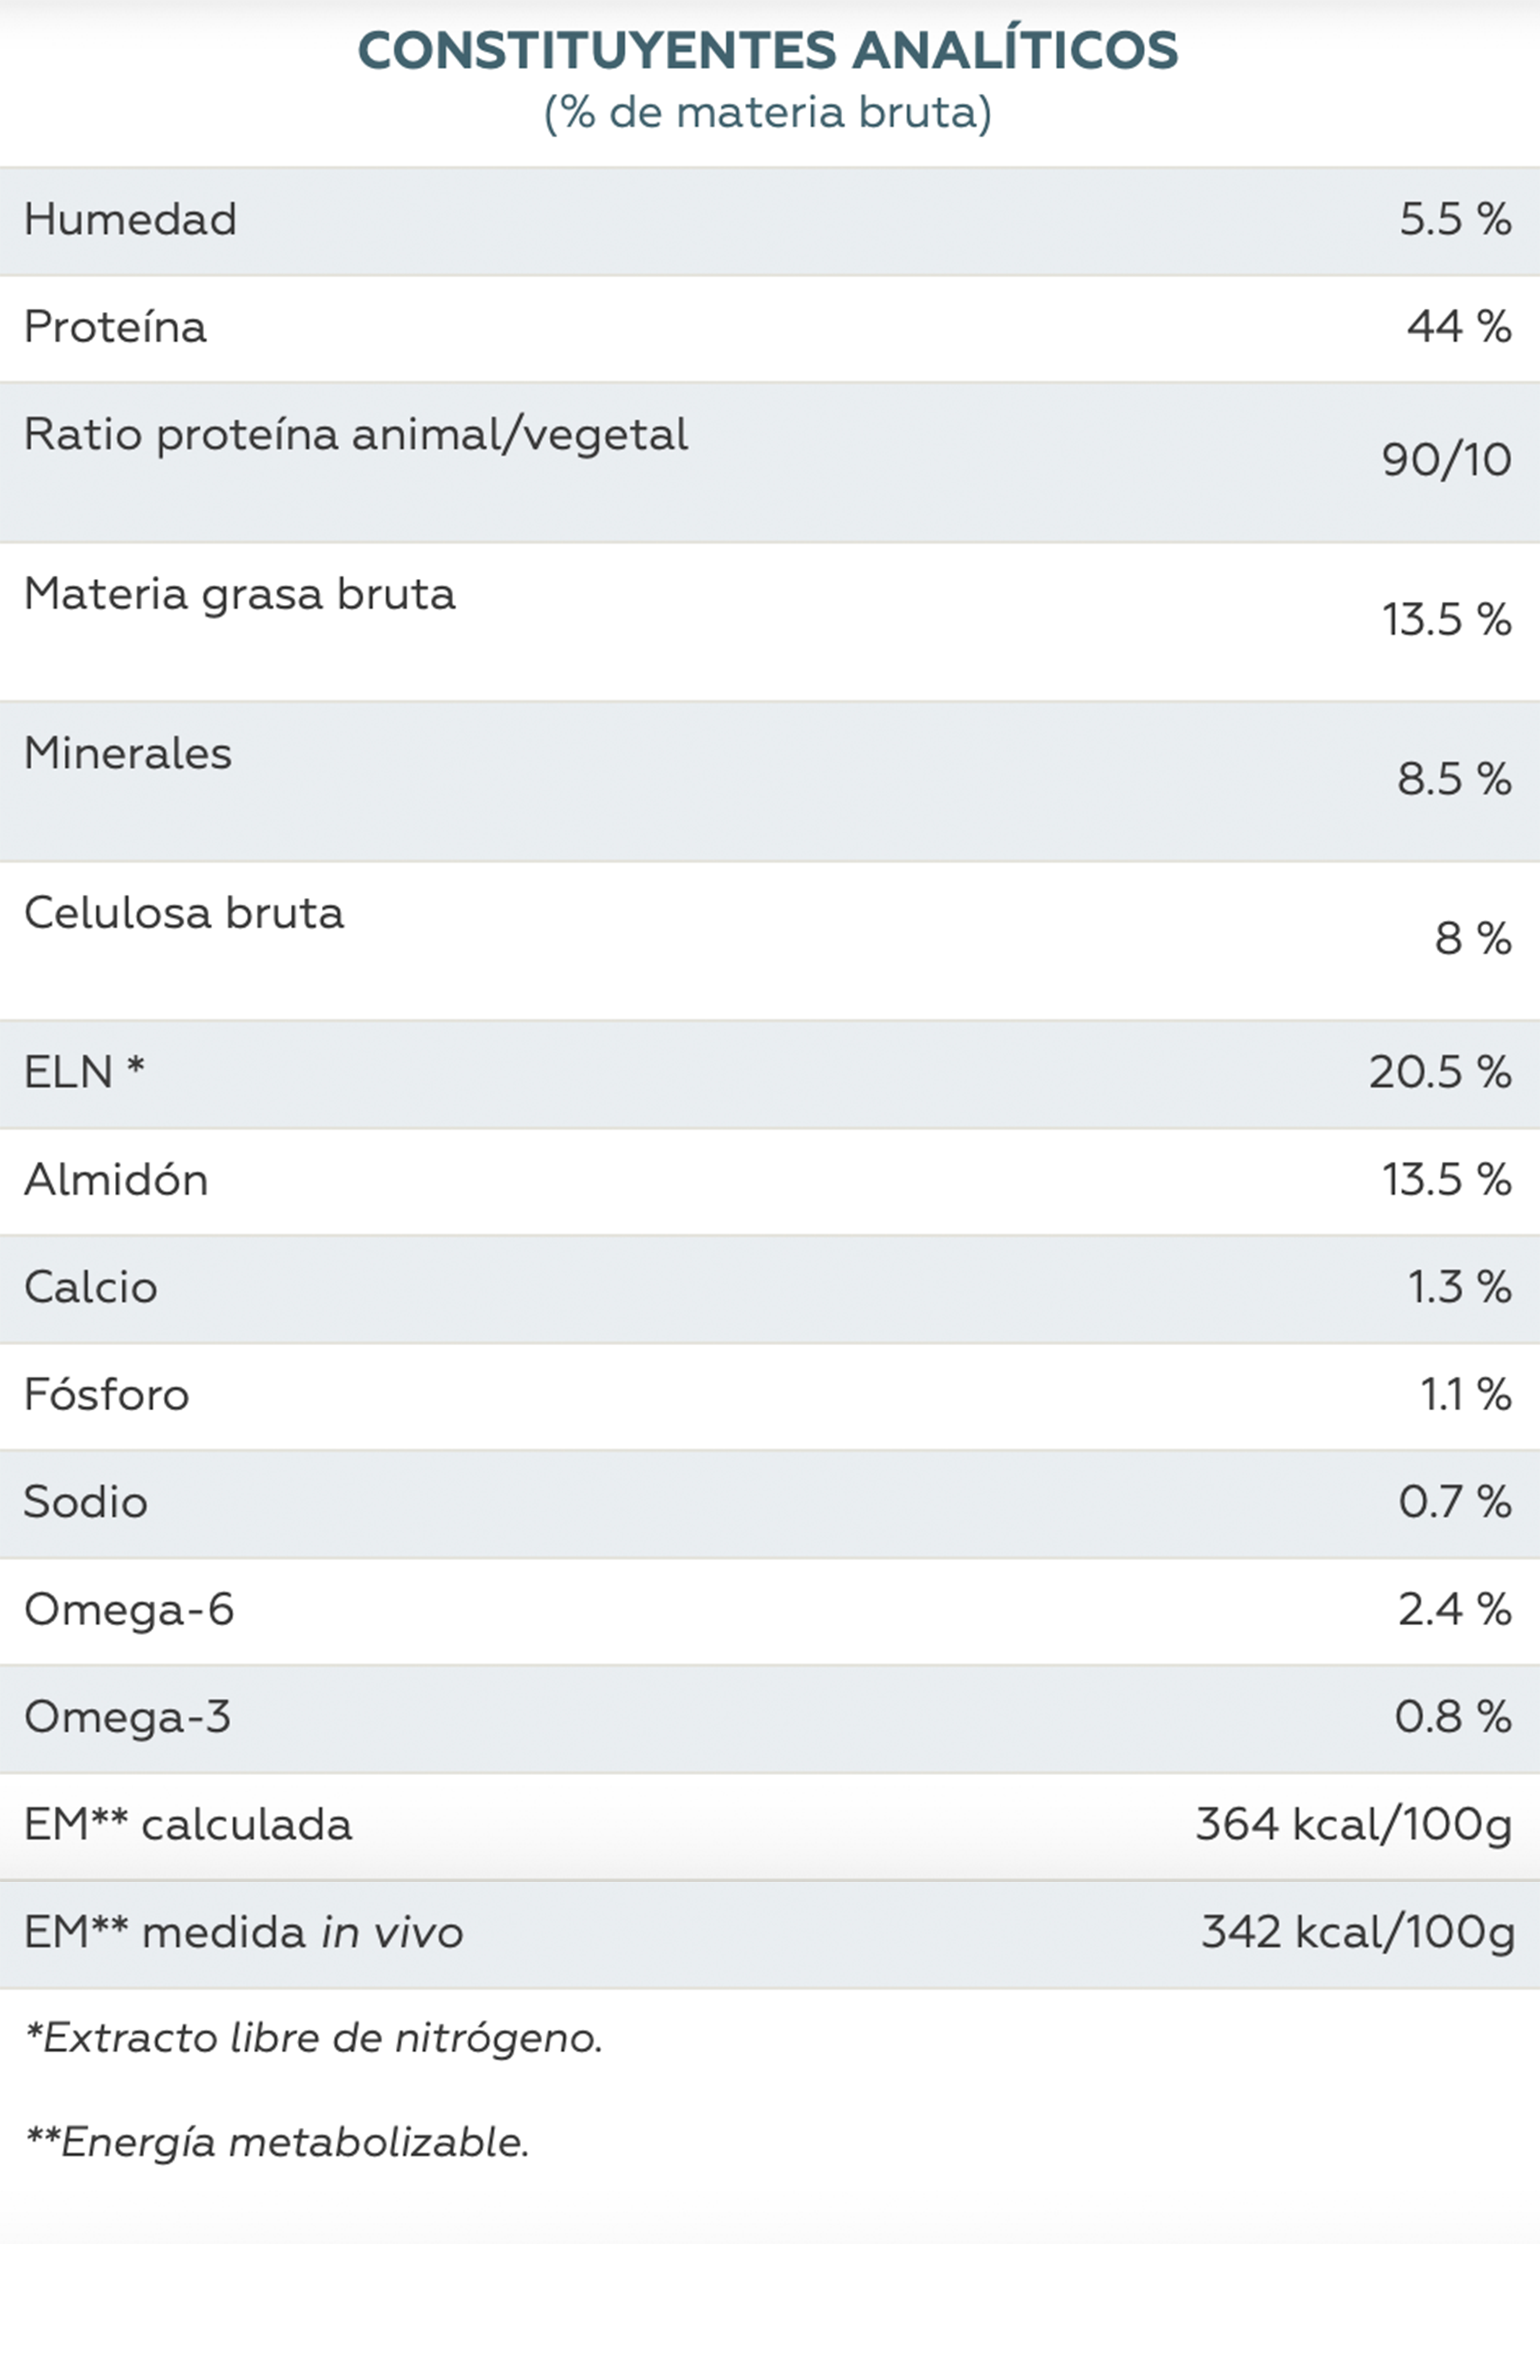Screen dimensions: 1540x2380
Task: Click the Omega-6 row label
Action: [128, 1610]
